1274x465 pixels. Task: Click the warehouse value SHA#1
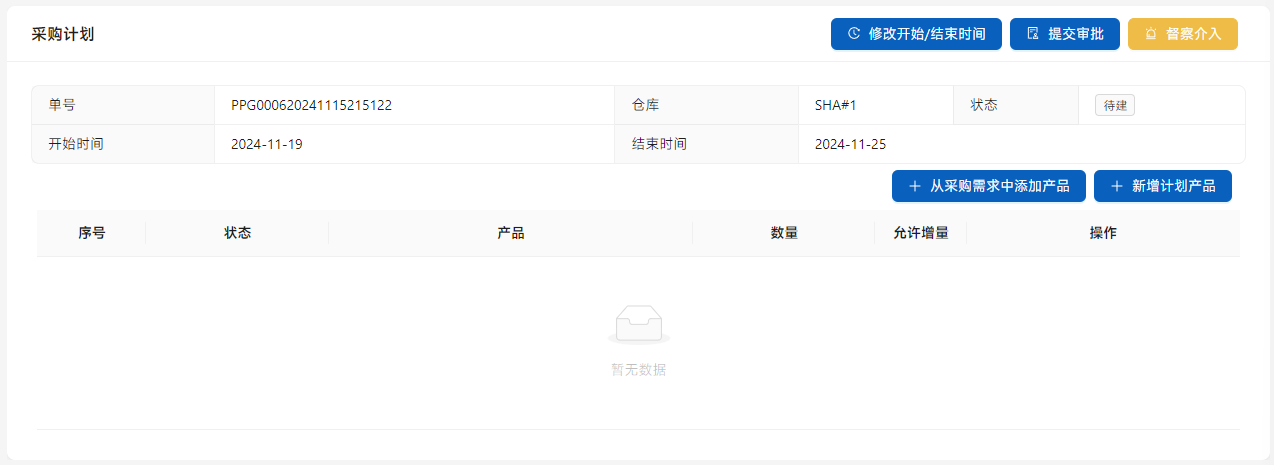pyautogui.click(x=836, y=105)
